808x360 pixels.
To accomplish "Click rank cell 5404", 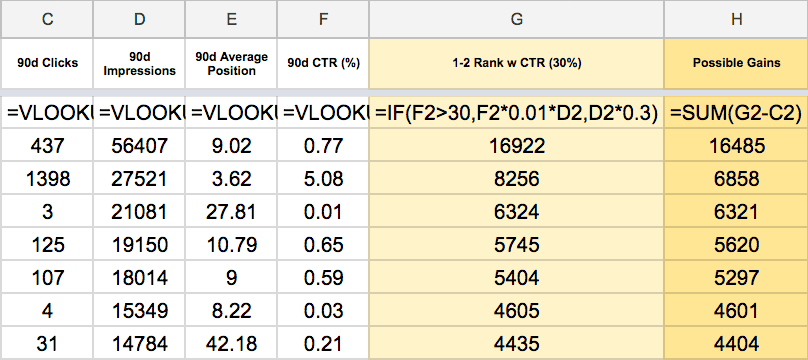I will click(x=516, y=277).
